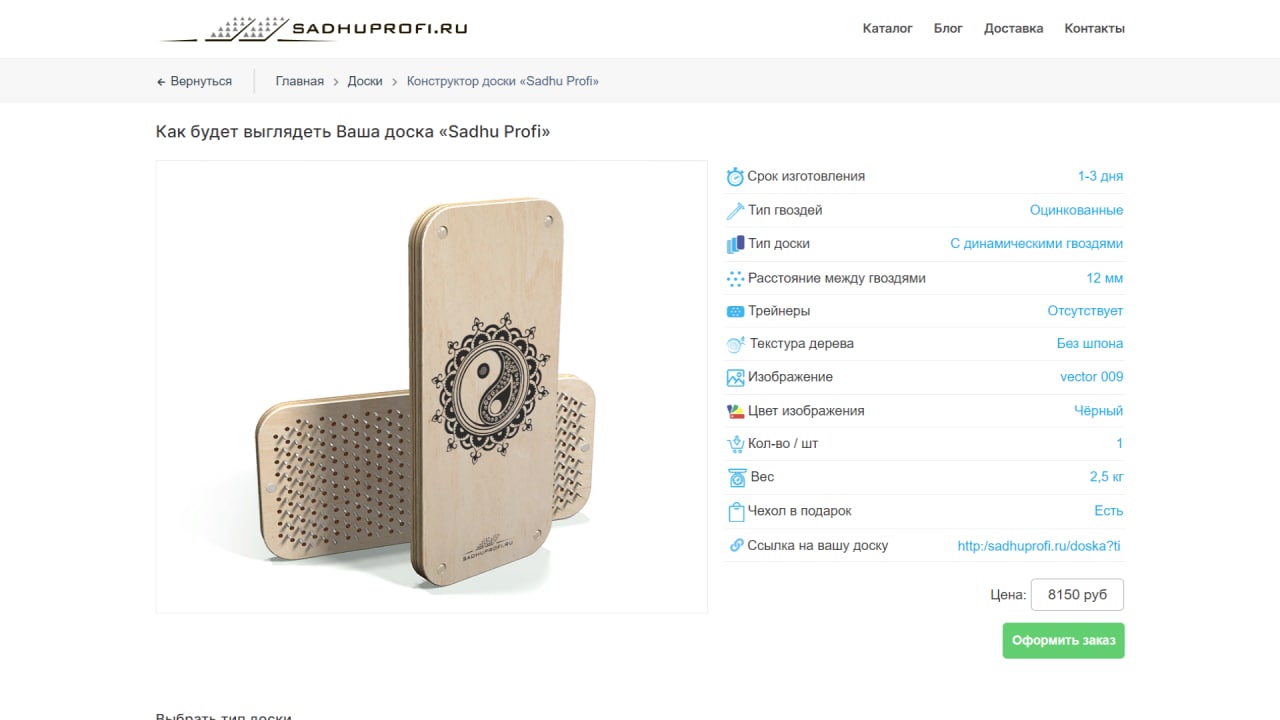Screen dimensions: 1280x720
Task: Open the sadhuprofi.ru/doska board link
Action: [x=1039, y=546]
